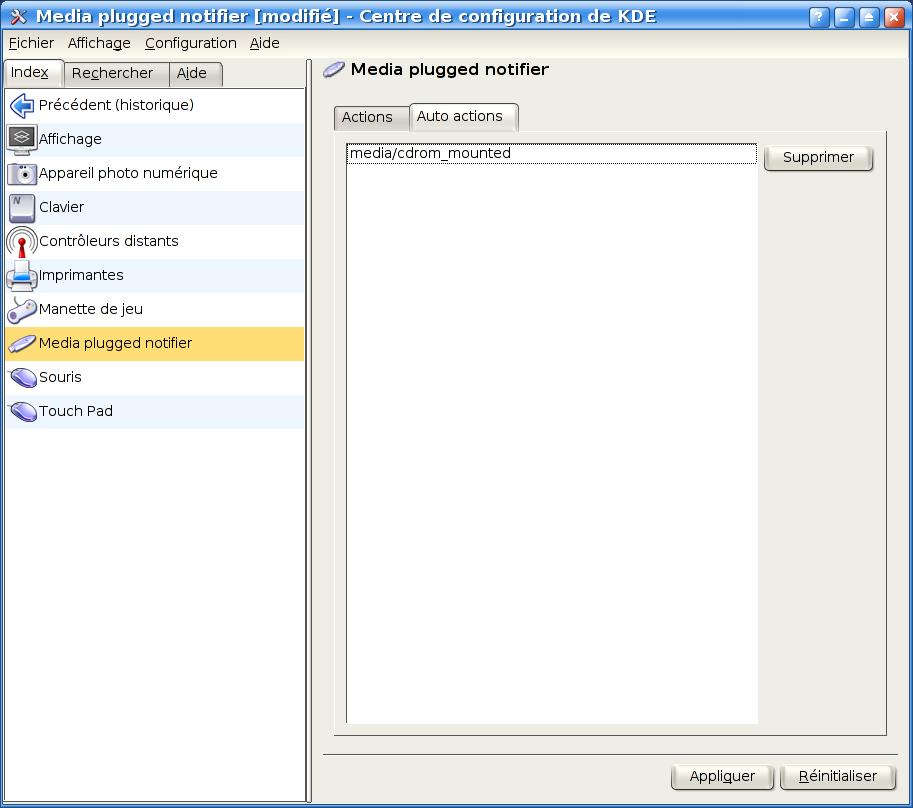Select the media/cdrom_mounted list entry
913x808 pixels.
click(551, 154)
